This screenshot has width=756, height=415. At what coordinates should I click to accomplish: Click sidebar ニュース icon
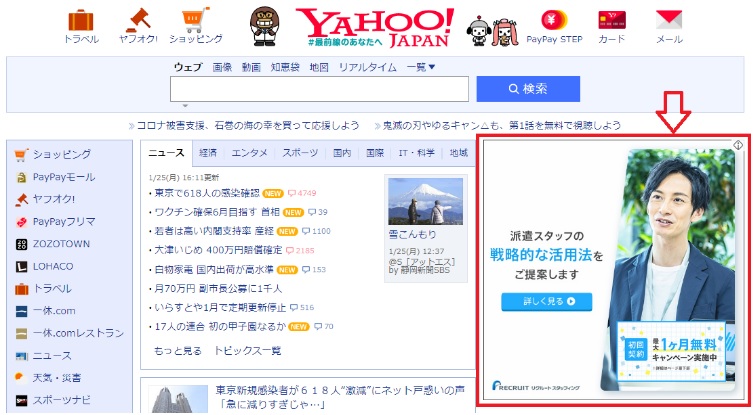(21, 356)
